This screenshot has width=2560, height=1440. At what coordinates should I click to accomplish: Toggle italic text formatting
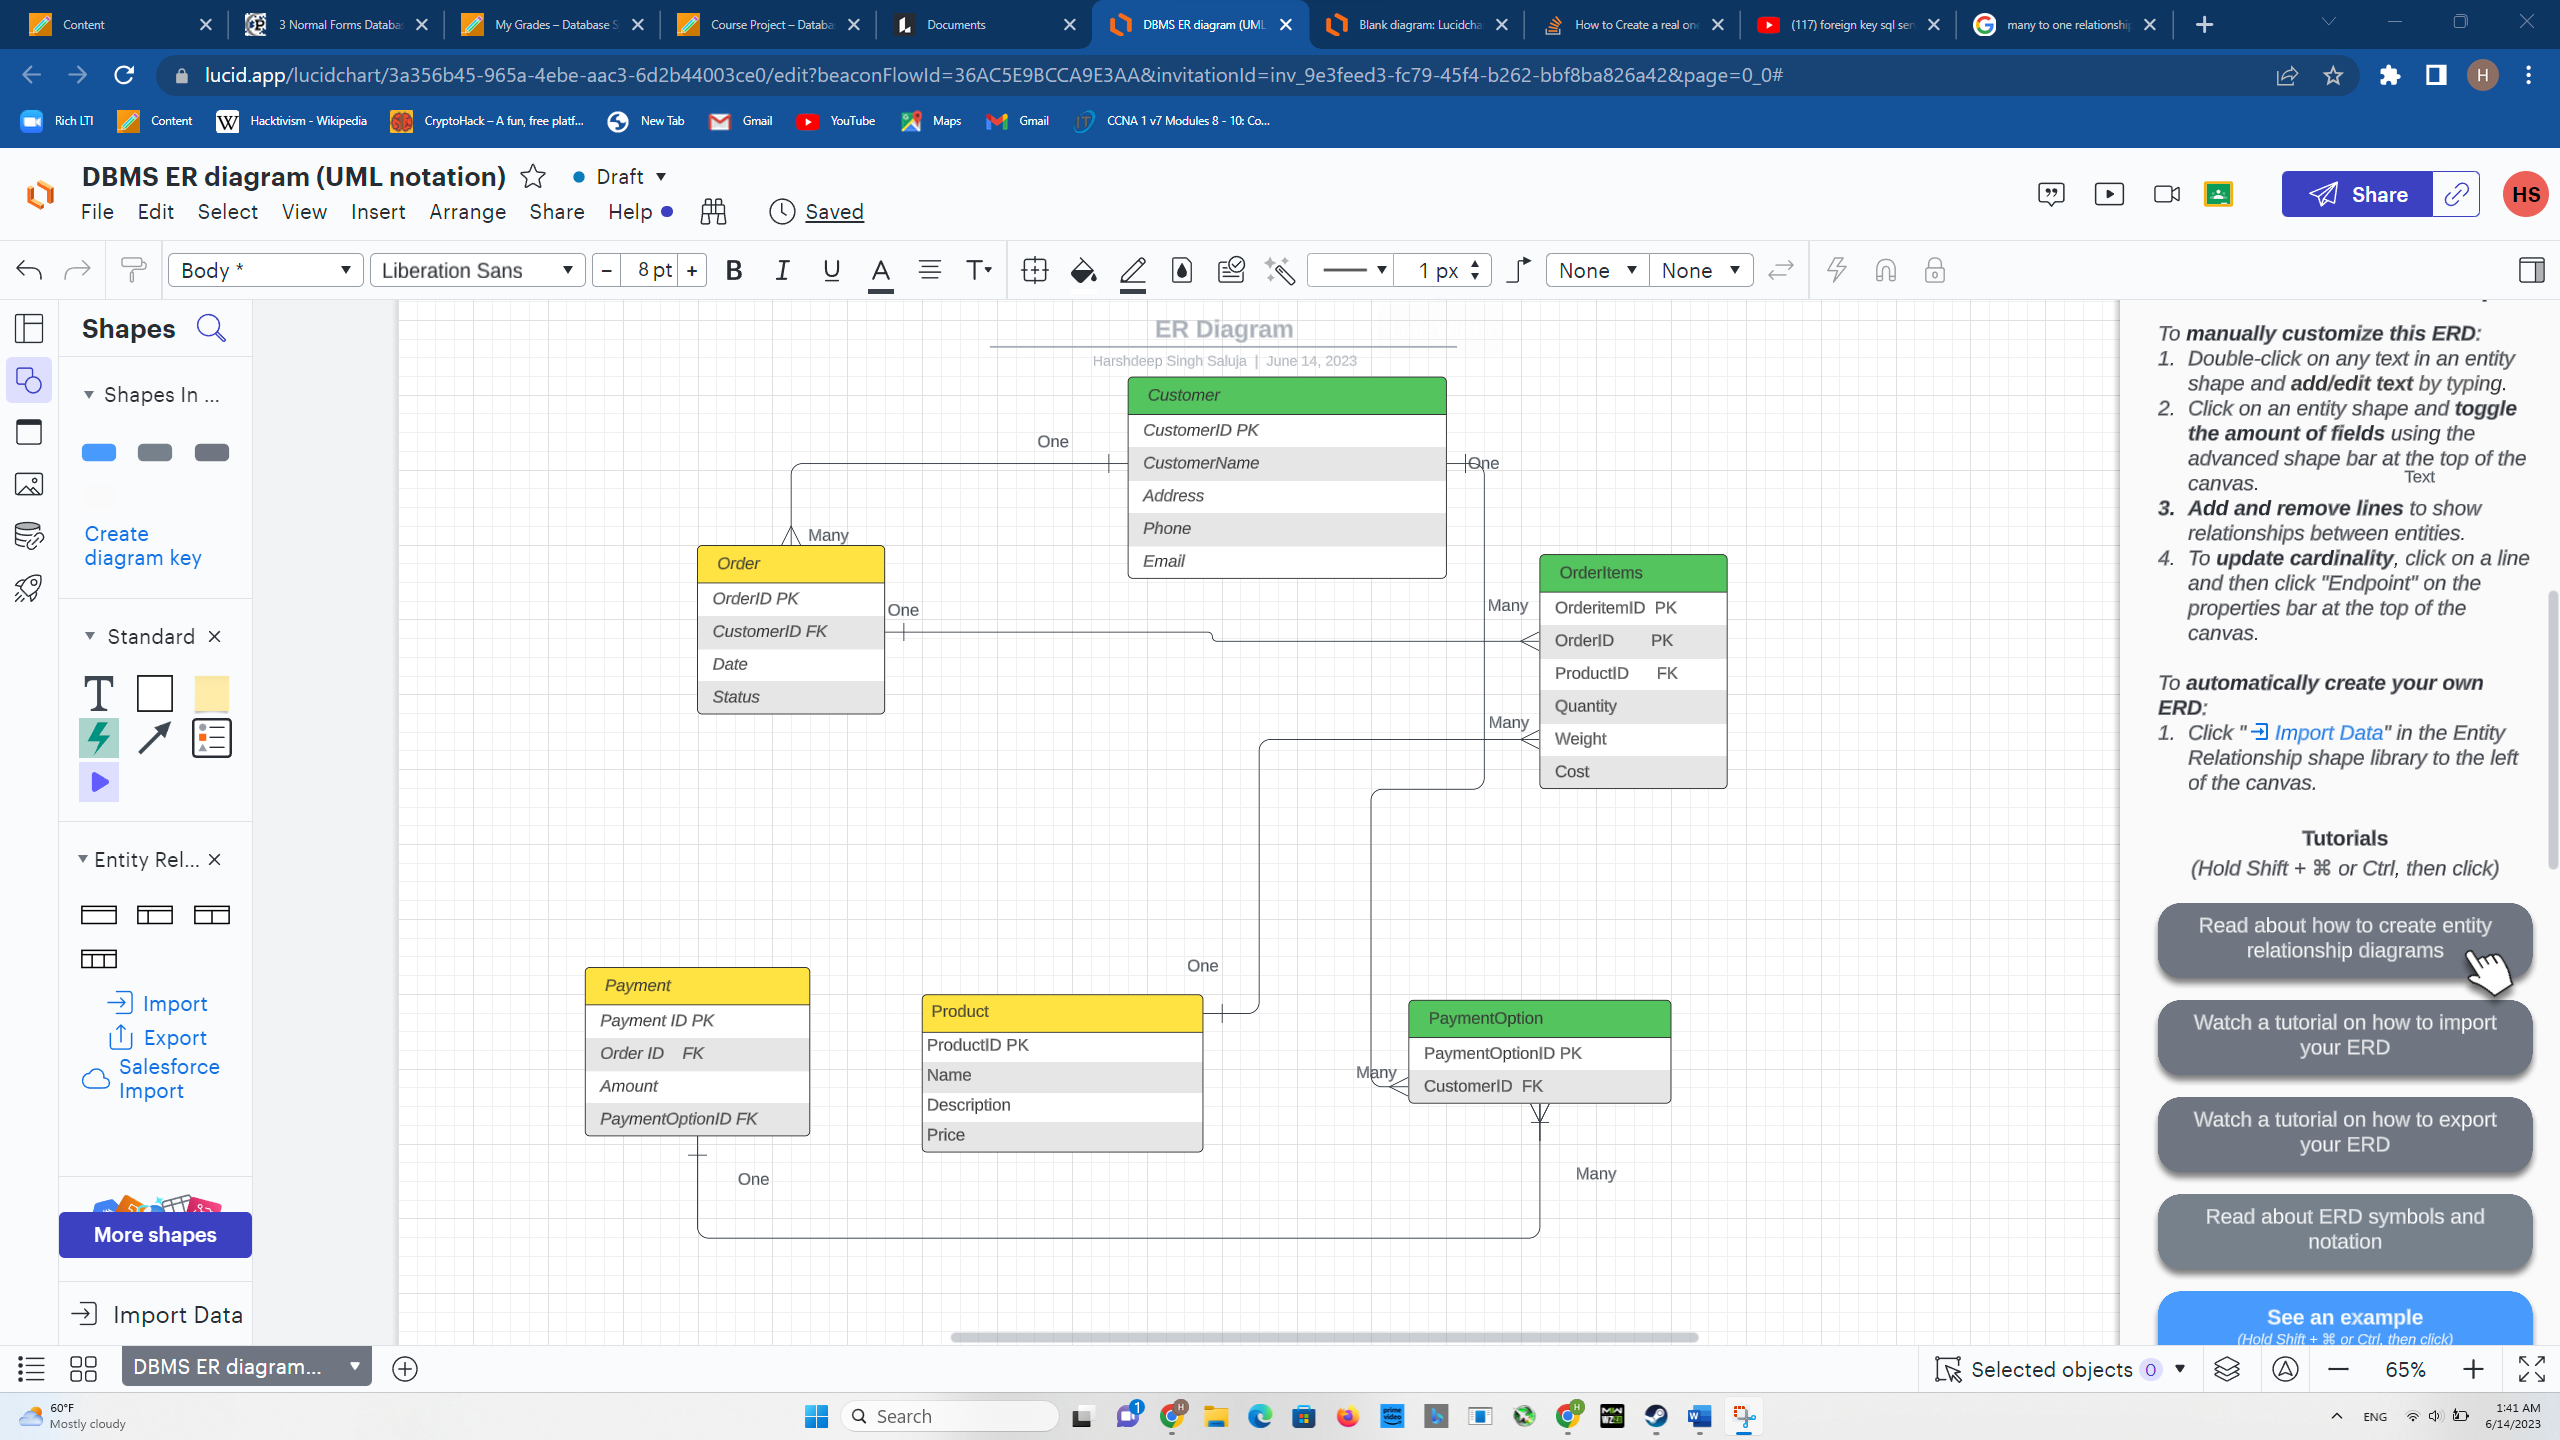click(782, 270)
